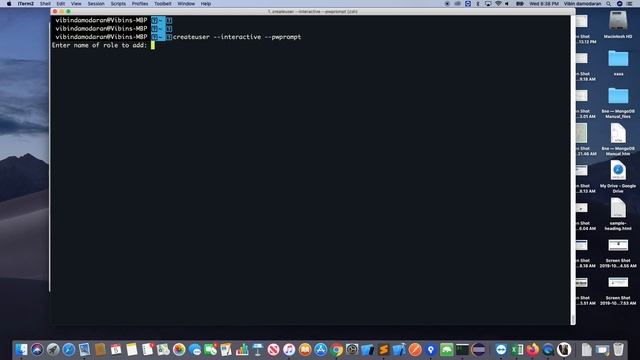Select the 'eses' folder on desktop
Viewport: 640px width, 360px height.
618,63
